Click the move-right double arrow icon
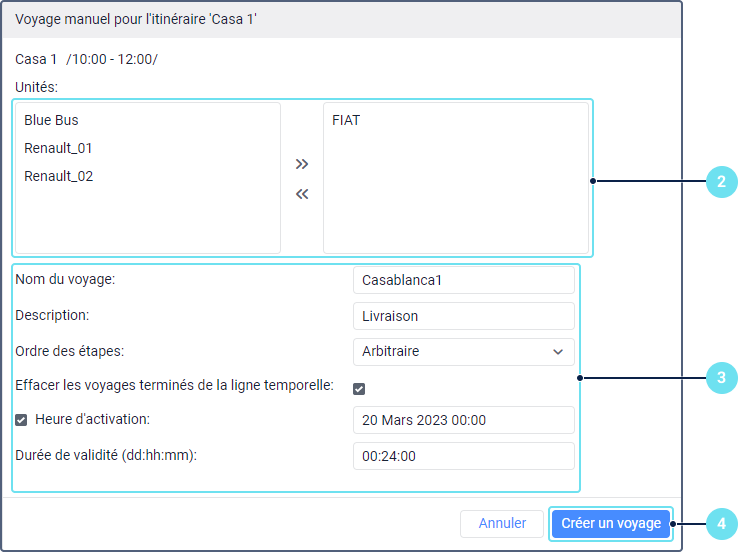The image size is (738, 552). click(302, 164)
